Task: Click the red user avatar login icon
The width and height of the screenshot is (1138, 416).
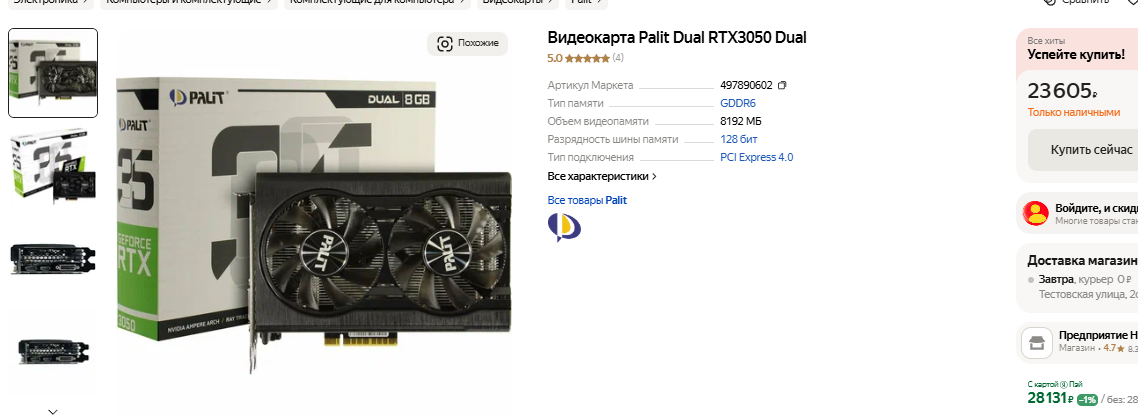Action: 1036,213
